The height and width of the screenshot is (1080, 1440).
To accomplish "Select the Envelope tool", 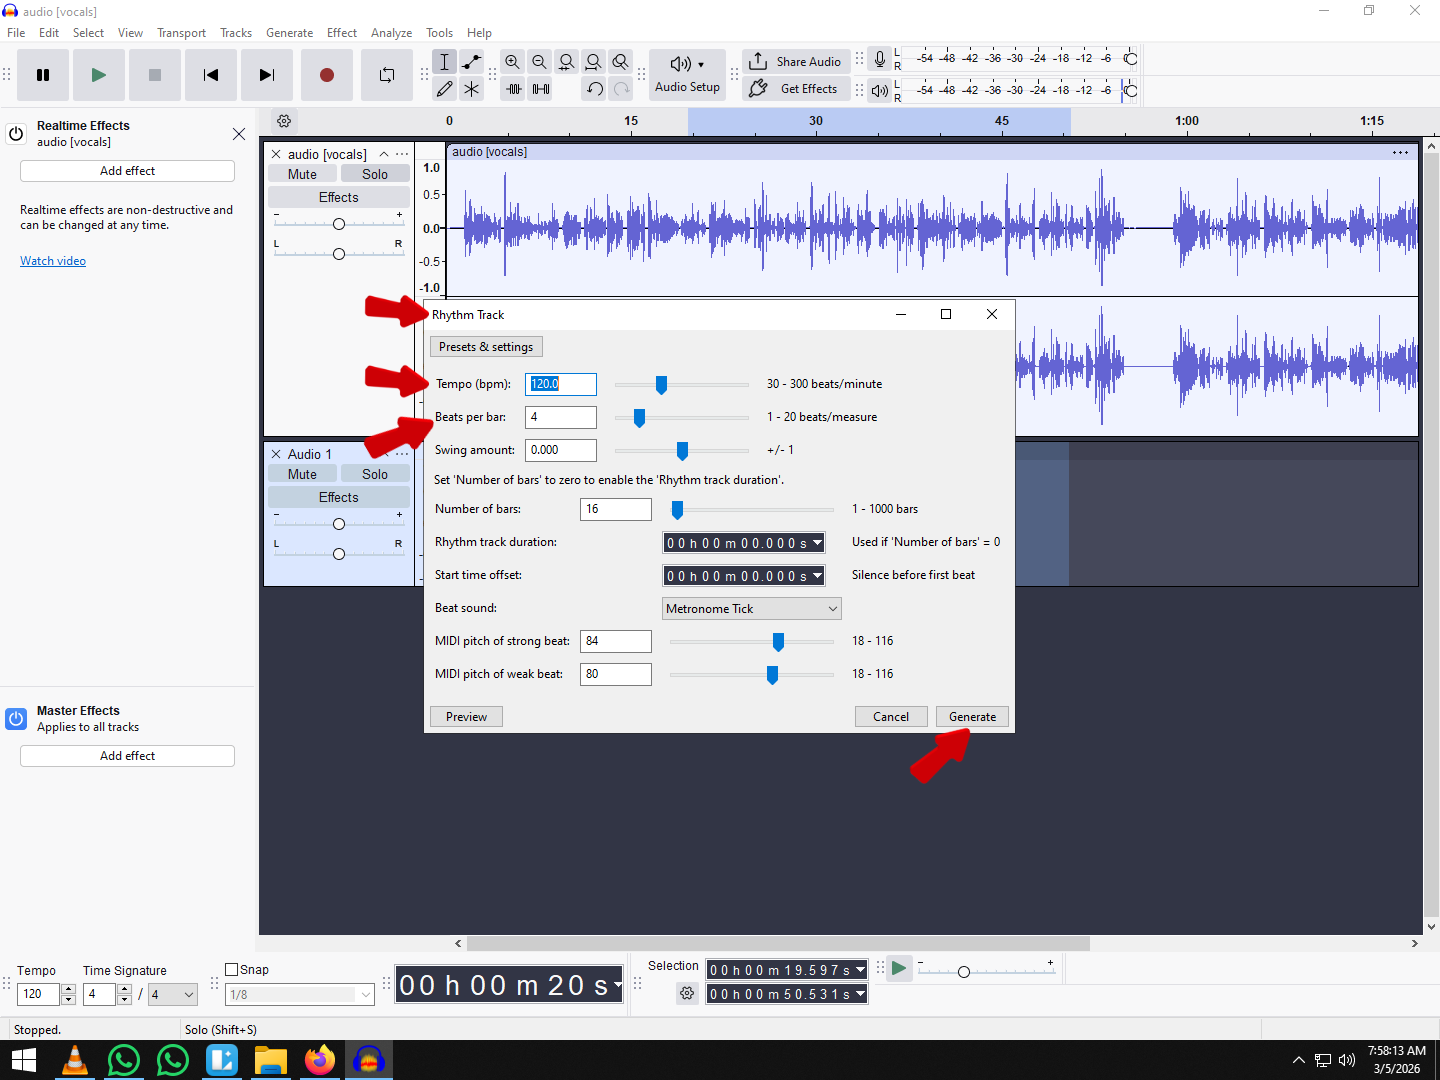I will [472, 62].
